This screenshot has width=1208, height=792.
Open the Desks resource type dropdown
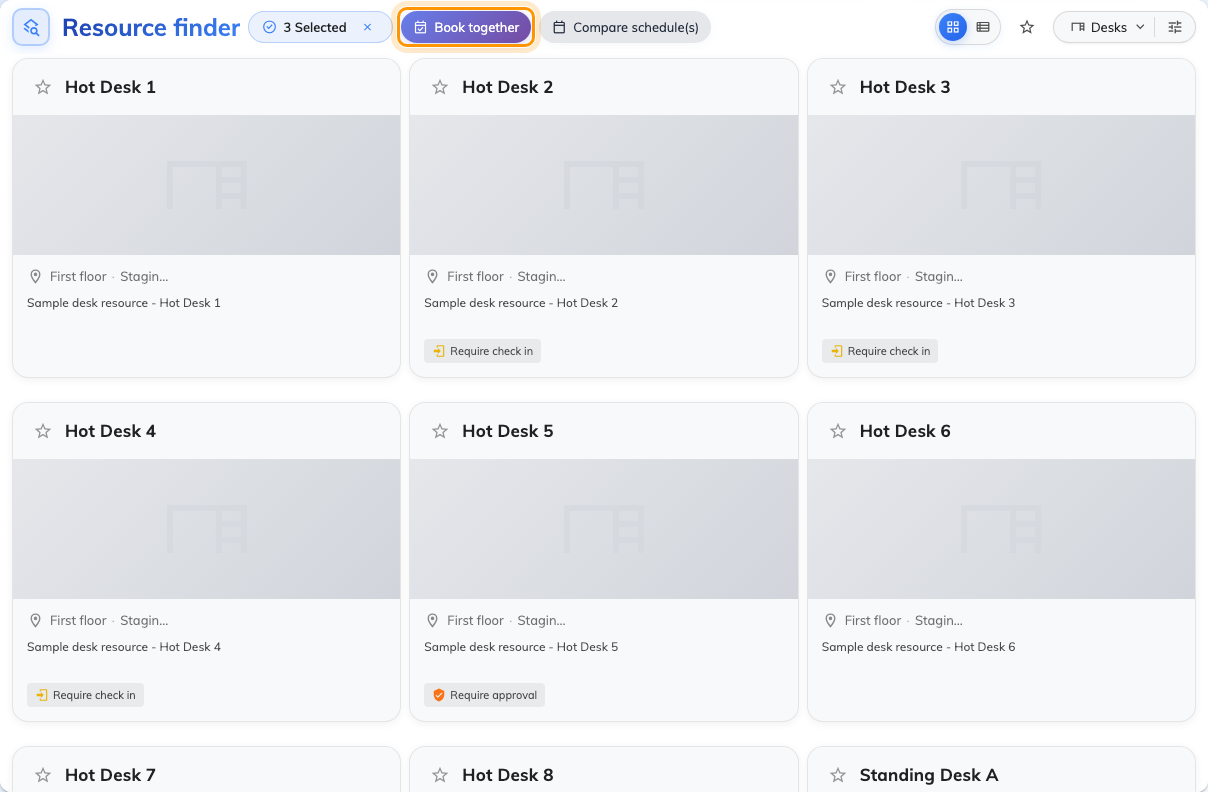coord(1107,27)
